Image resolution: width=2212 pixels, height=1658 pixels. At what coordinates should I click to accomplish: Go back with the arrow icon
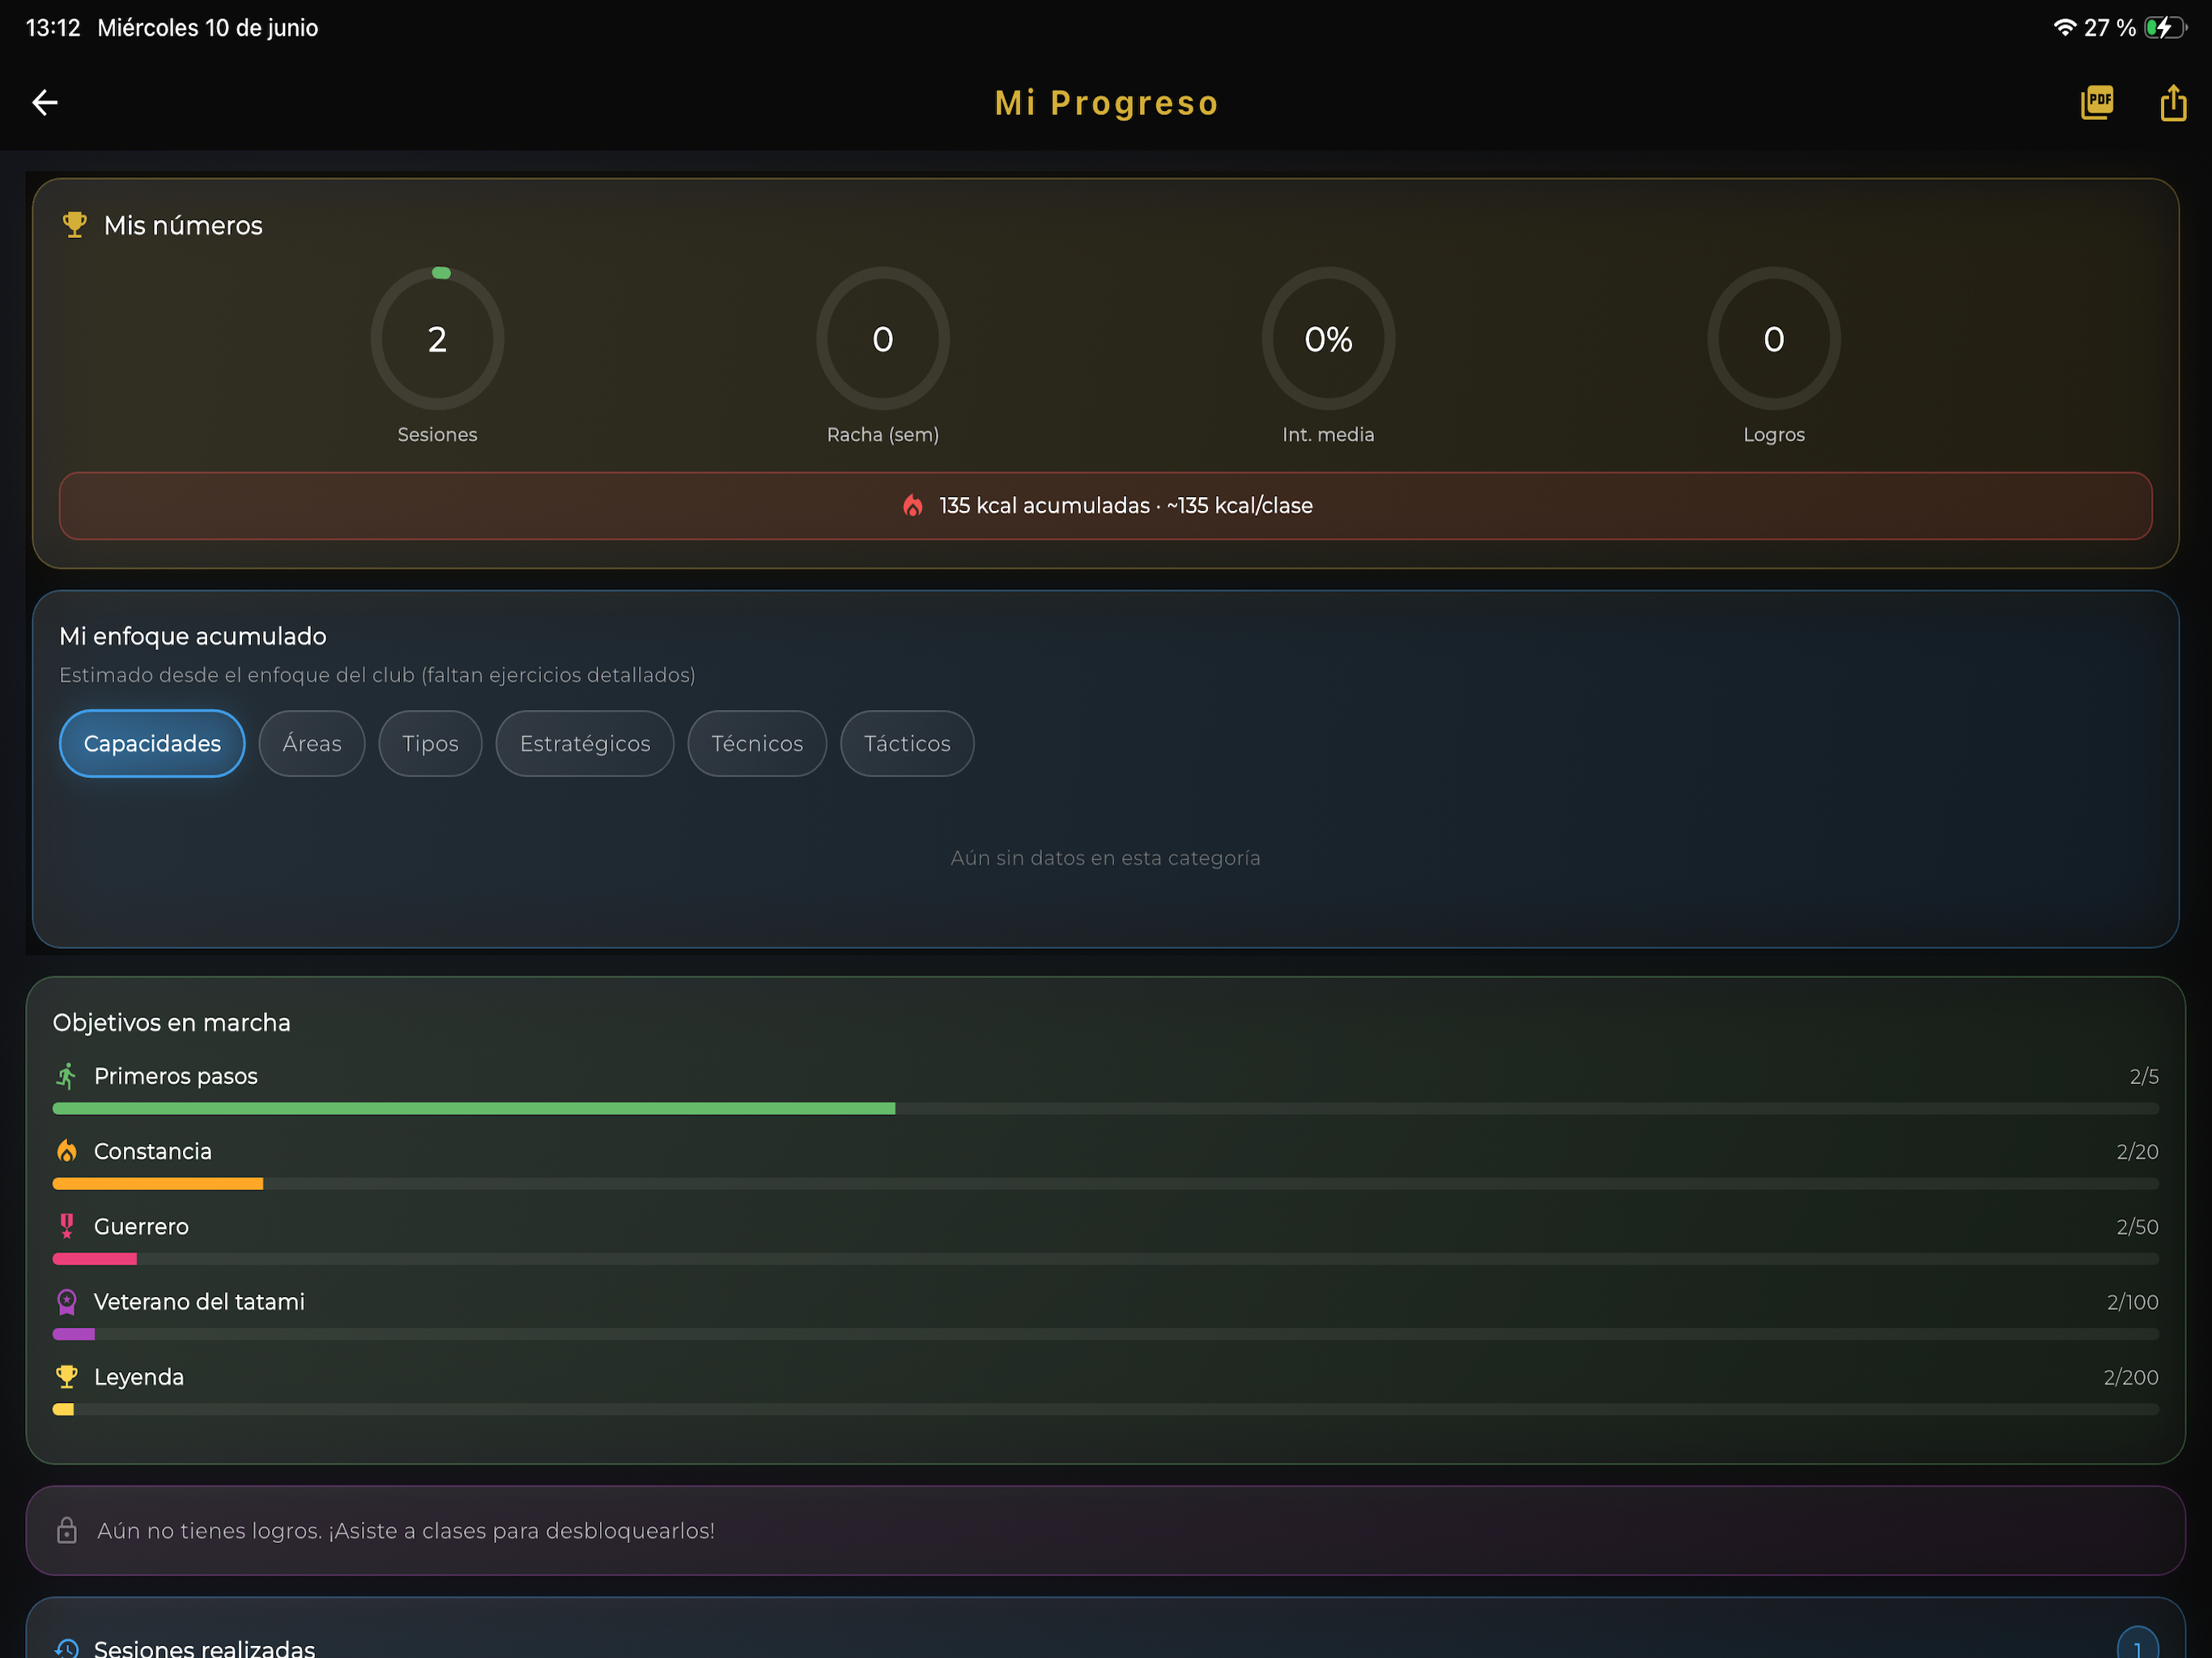pos(45,102)
